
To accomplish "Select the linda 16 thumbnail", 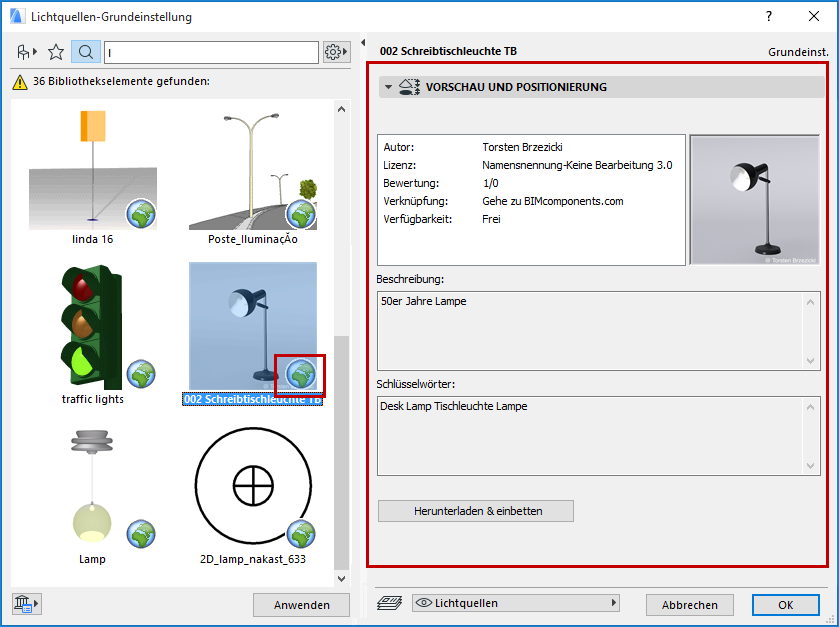I will (x=93, y=170).
